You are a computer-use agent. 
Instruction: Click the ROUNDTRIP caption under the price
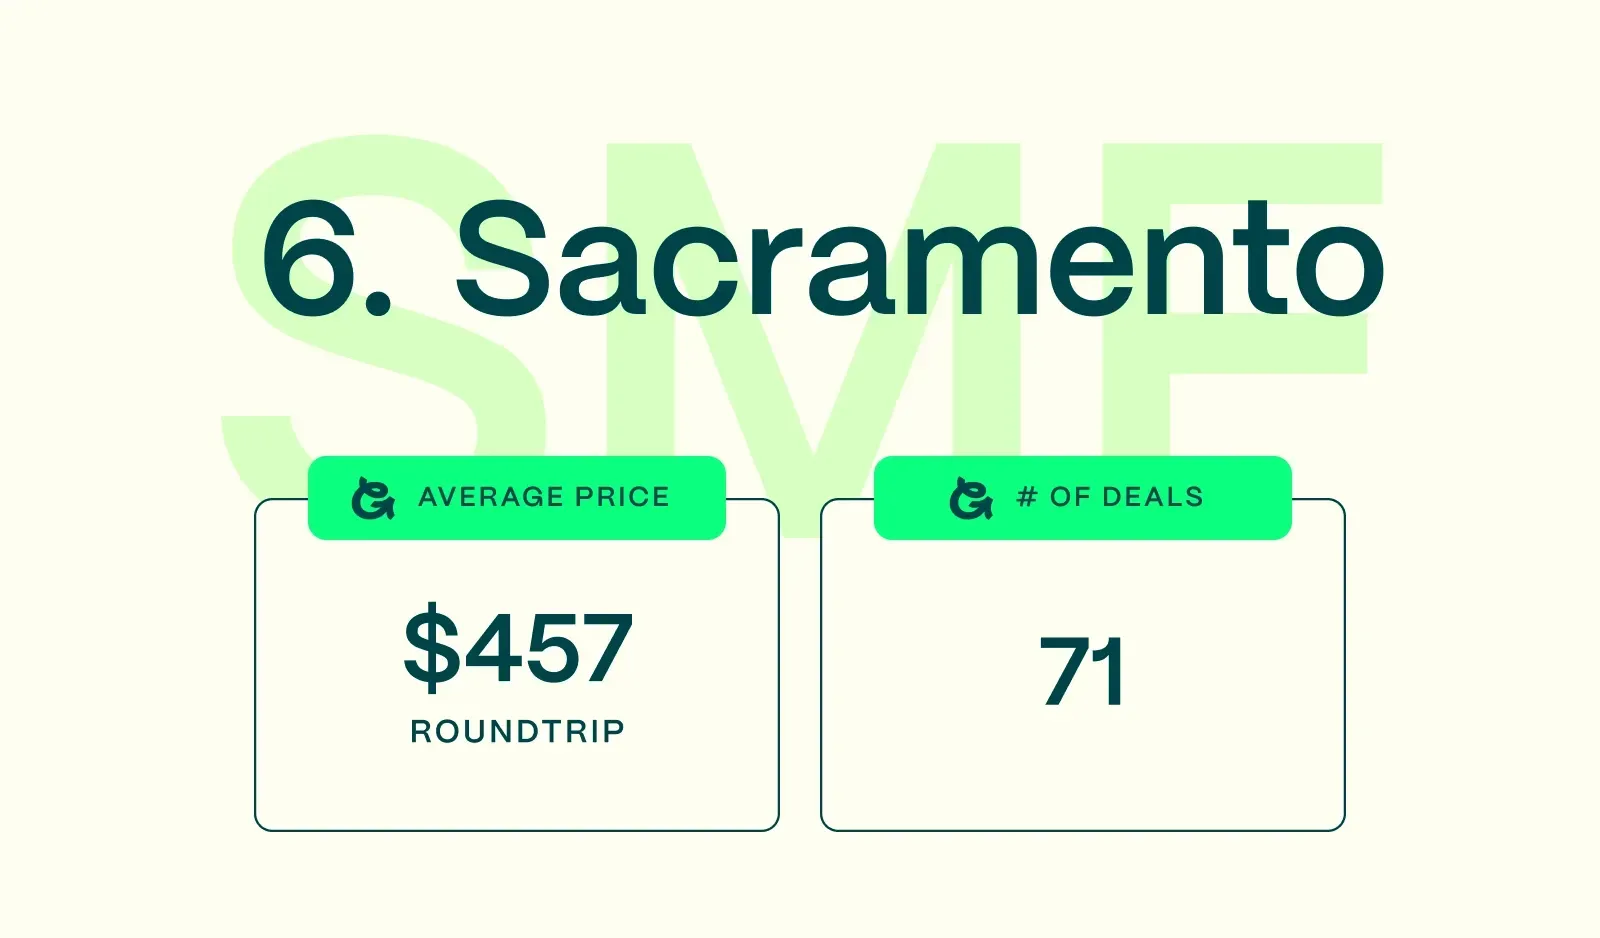(517, 731)
